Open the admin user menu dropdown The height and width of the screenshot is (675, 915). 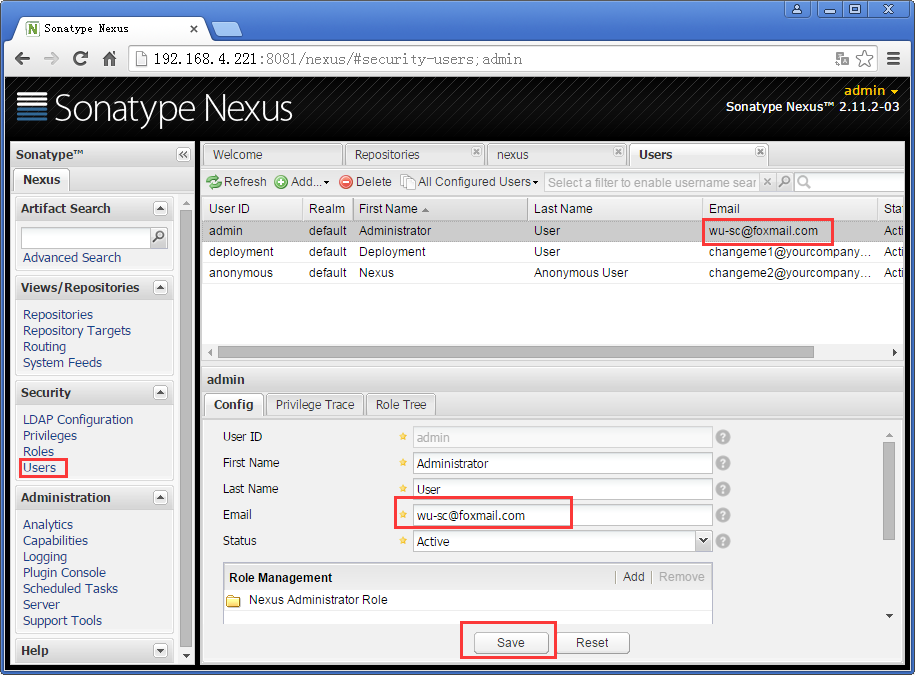871,90
